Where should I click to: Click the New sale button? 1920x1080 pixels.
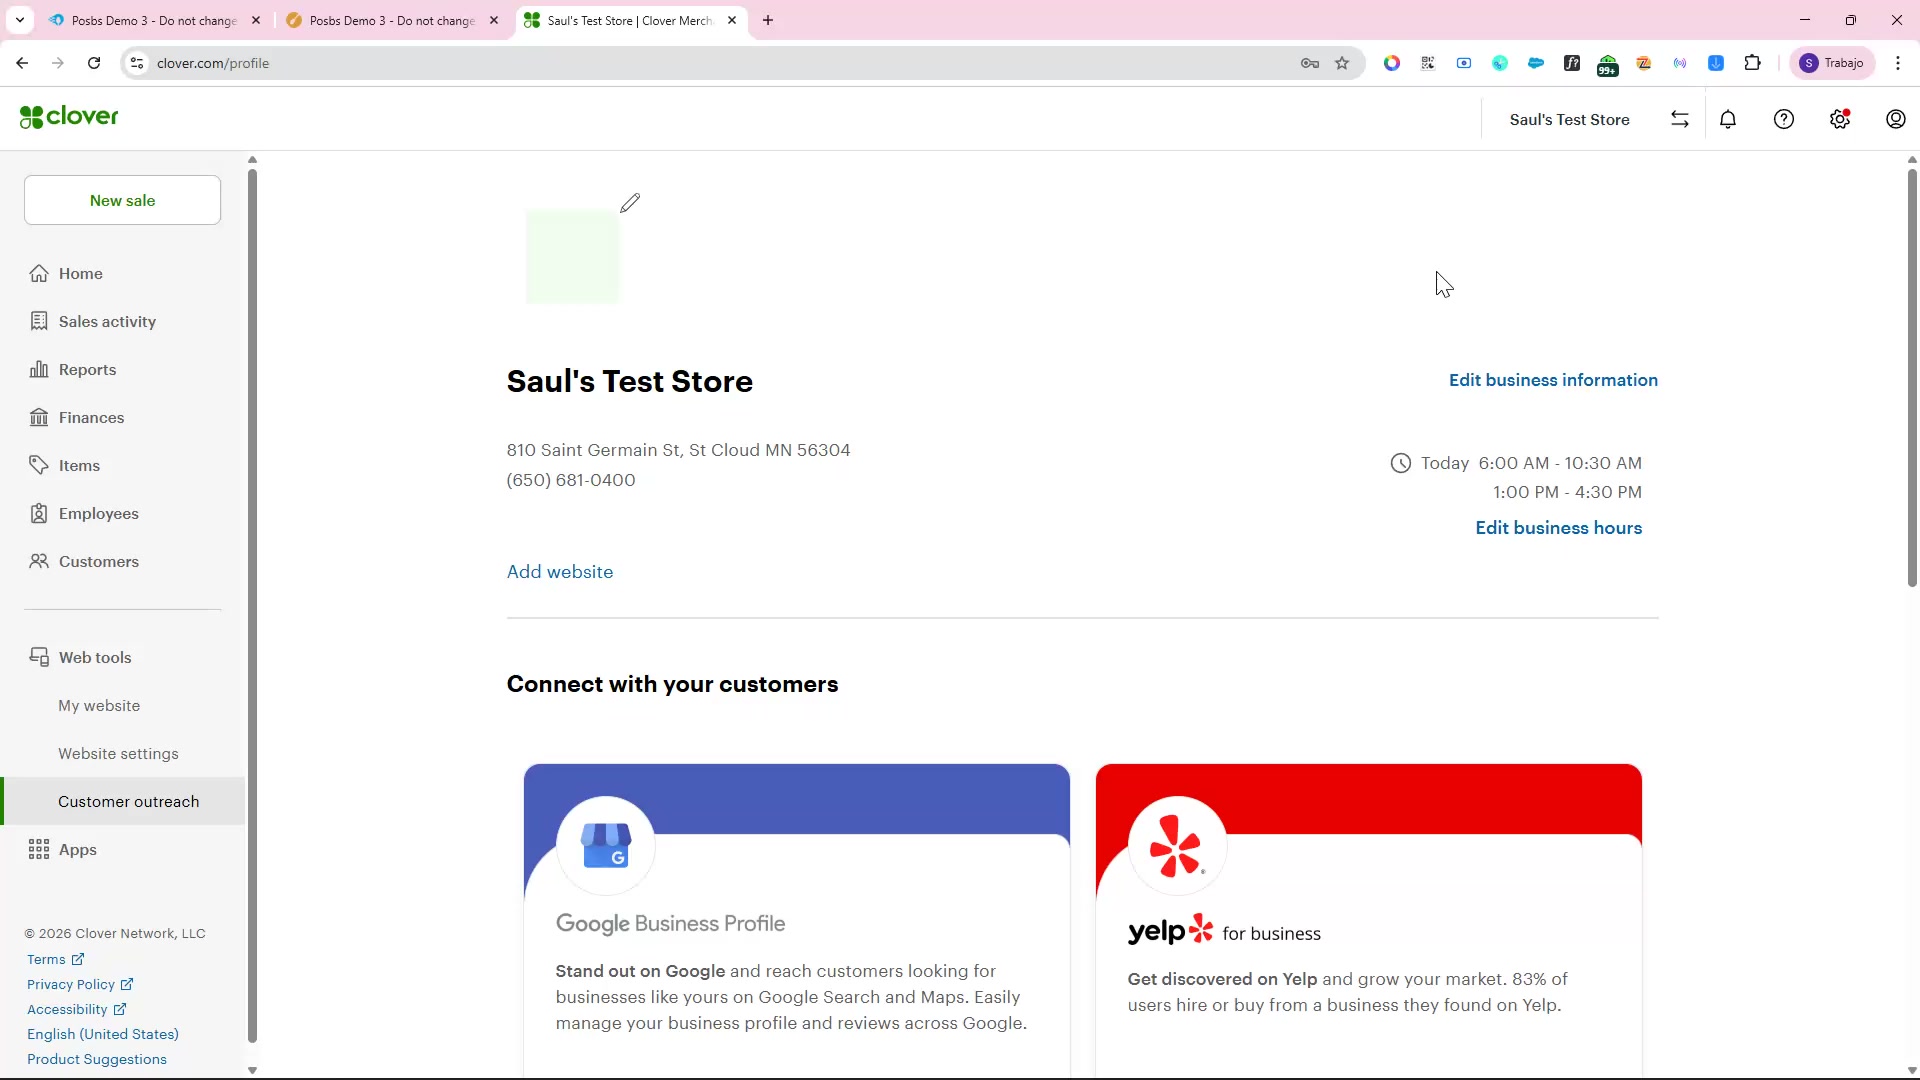click(x=122, y=200)
